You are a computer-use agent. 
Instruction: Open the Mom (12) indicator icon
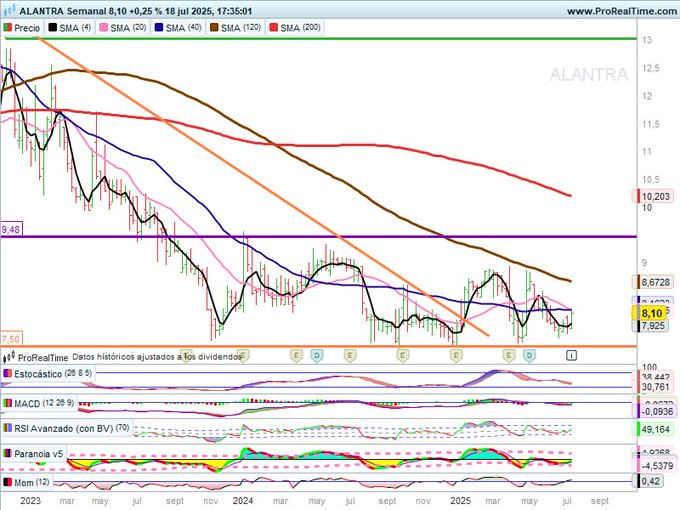(7, 482)
